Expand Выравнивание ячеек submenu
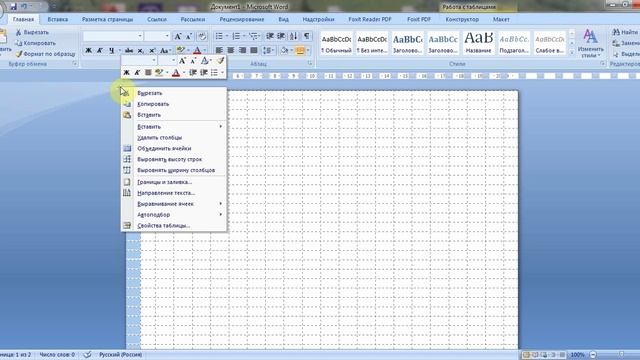Image resolution: width=640 pixels, height=360 pixels. 174,204
